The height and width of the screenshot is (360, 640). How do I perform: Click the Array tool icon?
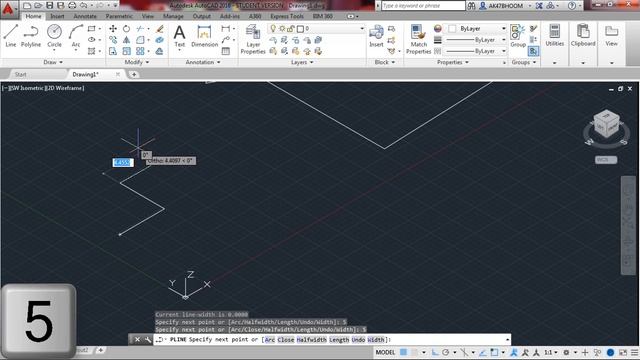click(x=140, y=51)
